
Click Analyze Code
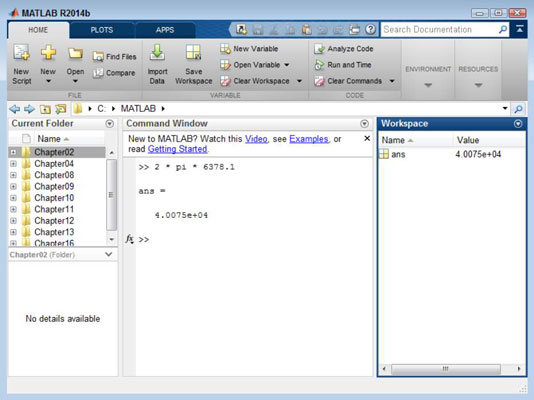click(x=344, y=49)
